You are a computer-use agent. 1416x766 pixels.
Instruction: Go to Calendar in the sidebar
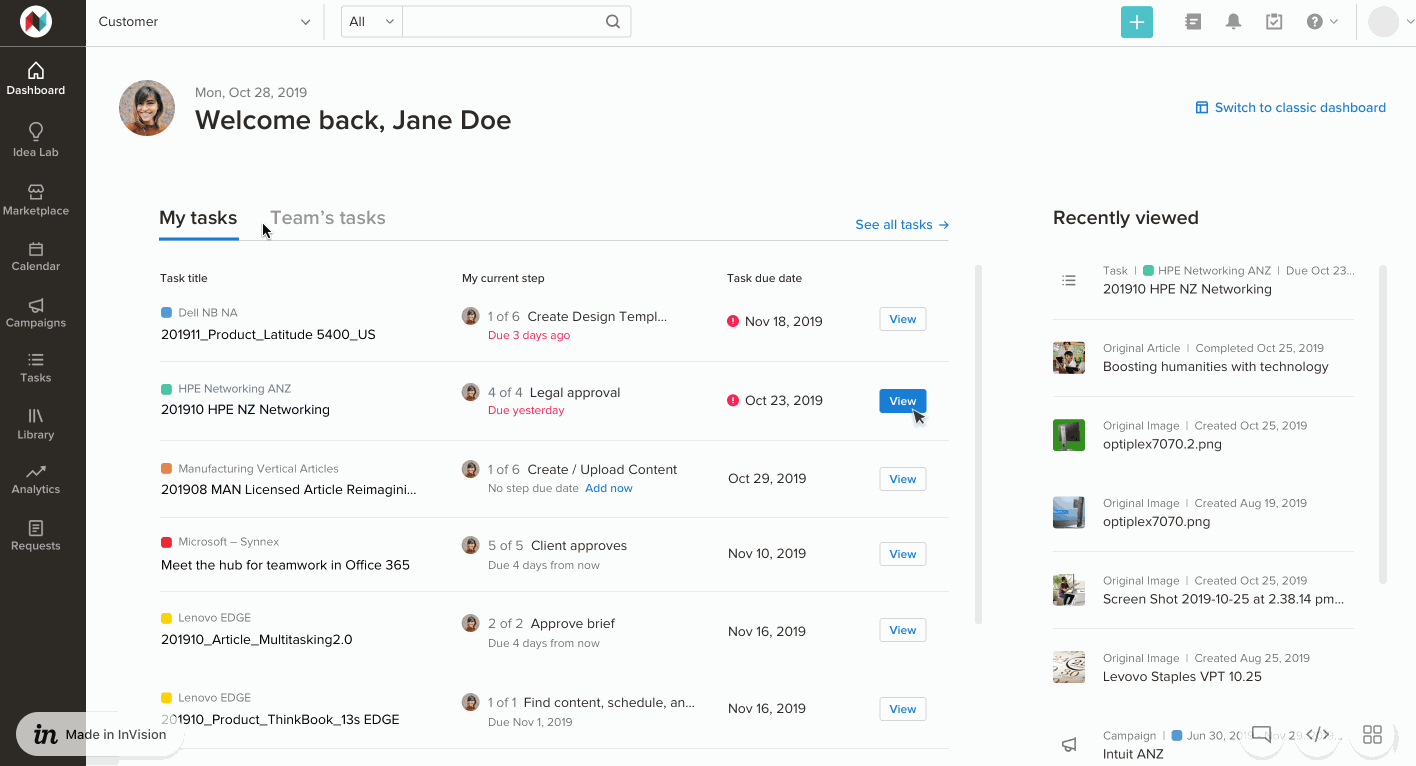coord(36,256)
